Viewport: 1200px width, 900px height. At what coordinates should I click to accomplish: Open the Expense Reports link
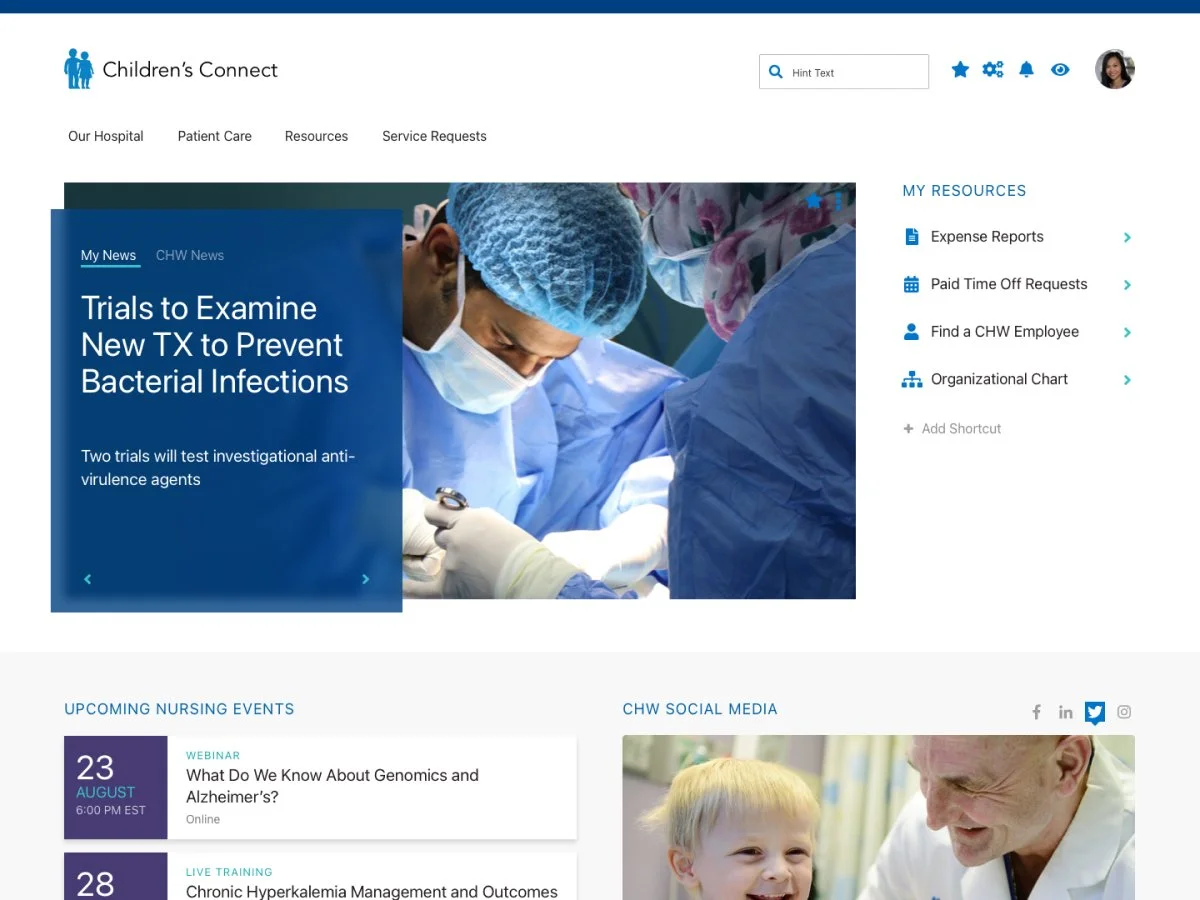click(x=987, y=237)
